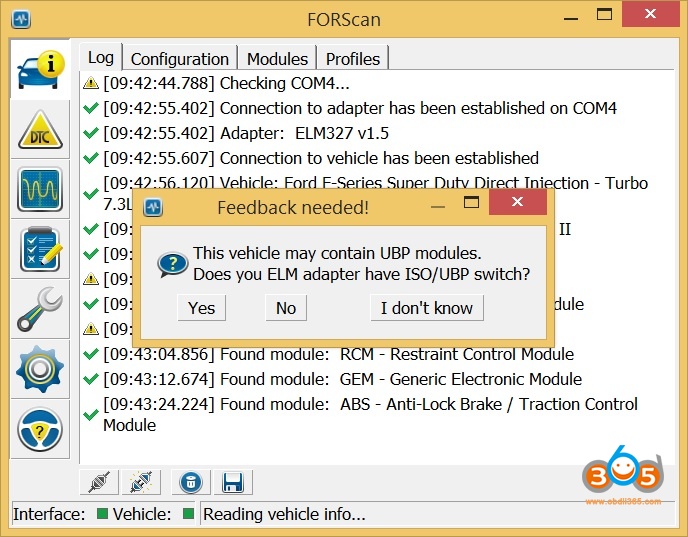The height and width of the screenshot is (537, 688).
Task: Open the gear settings section
Action: pyautogui.click(x=40, y=369)
